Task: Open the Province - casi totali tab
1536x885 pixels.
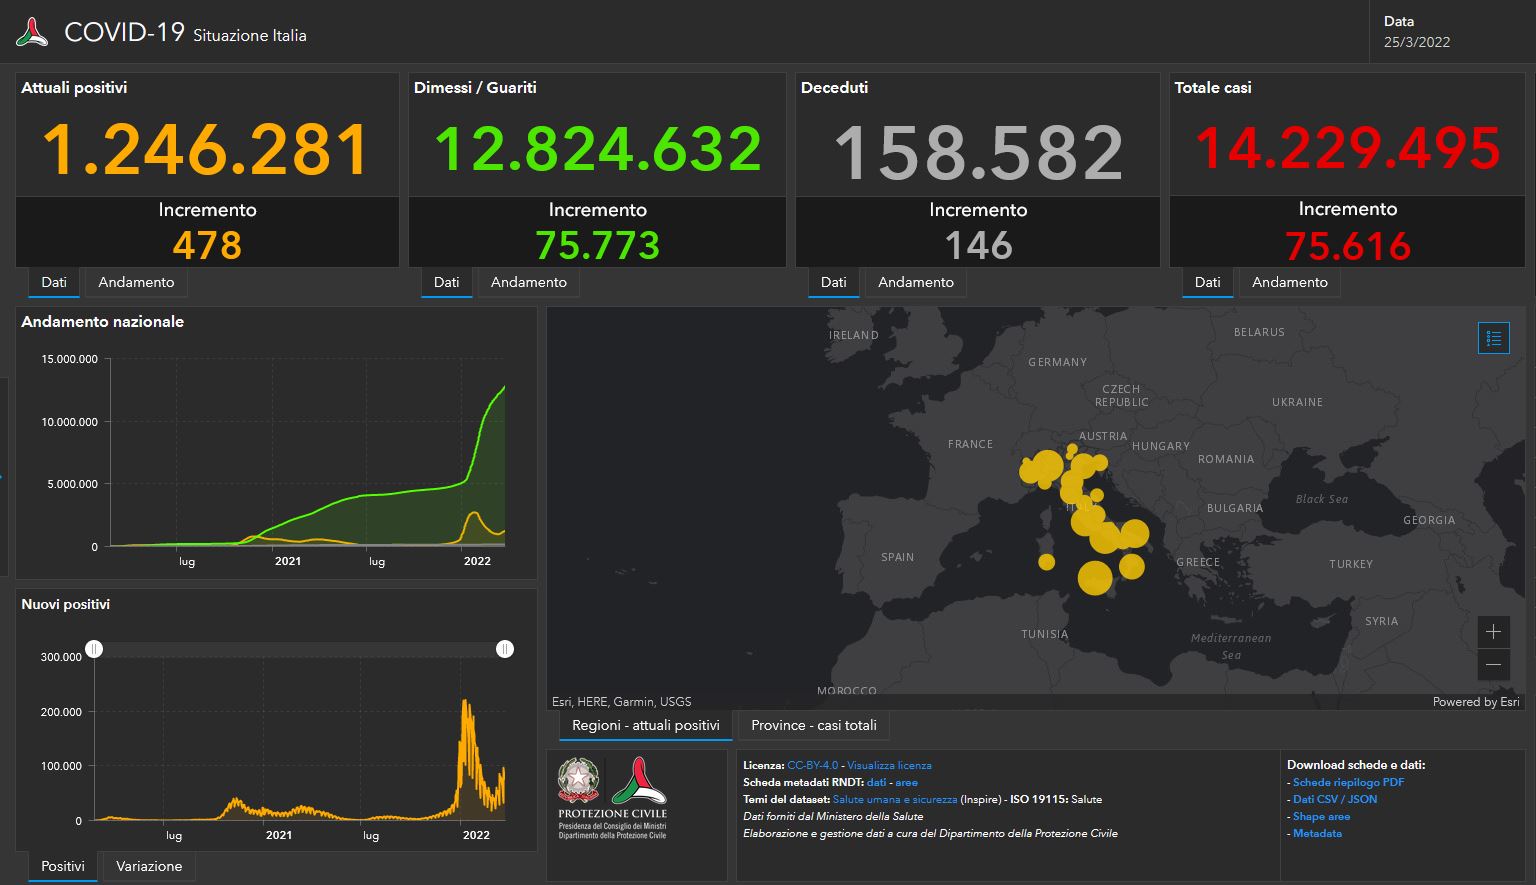Action: coord(813,725)
